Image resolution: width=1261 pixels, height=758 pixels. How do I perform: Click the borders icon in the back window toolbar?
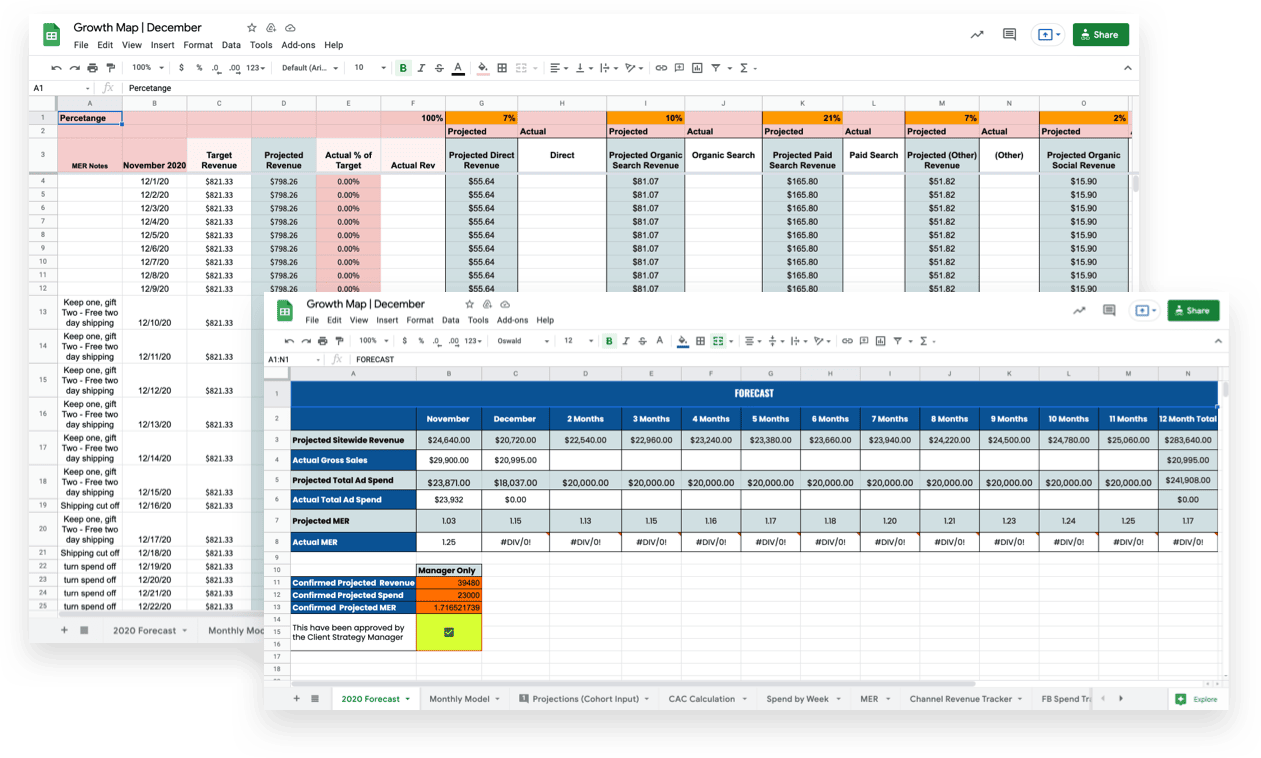(x=501, y=68)
